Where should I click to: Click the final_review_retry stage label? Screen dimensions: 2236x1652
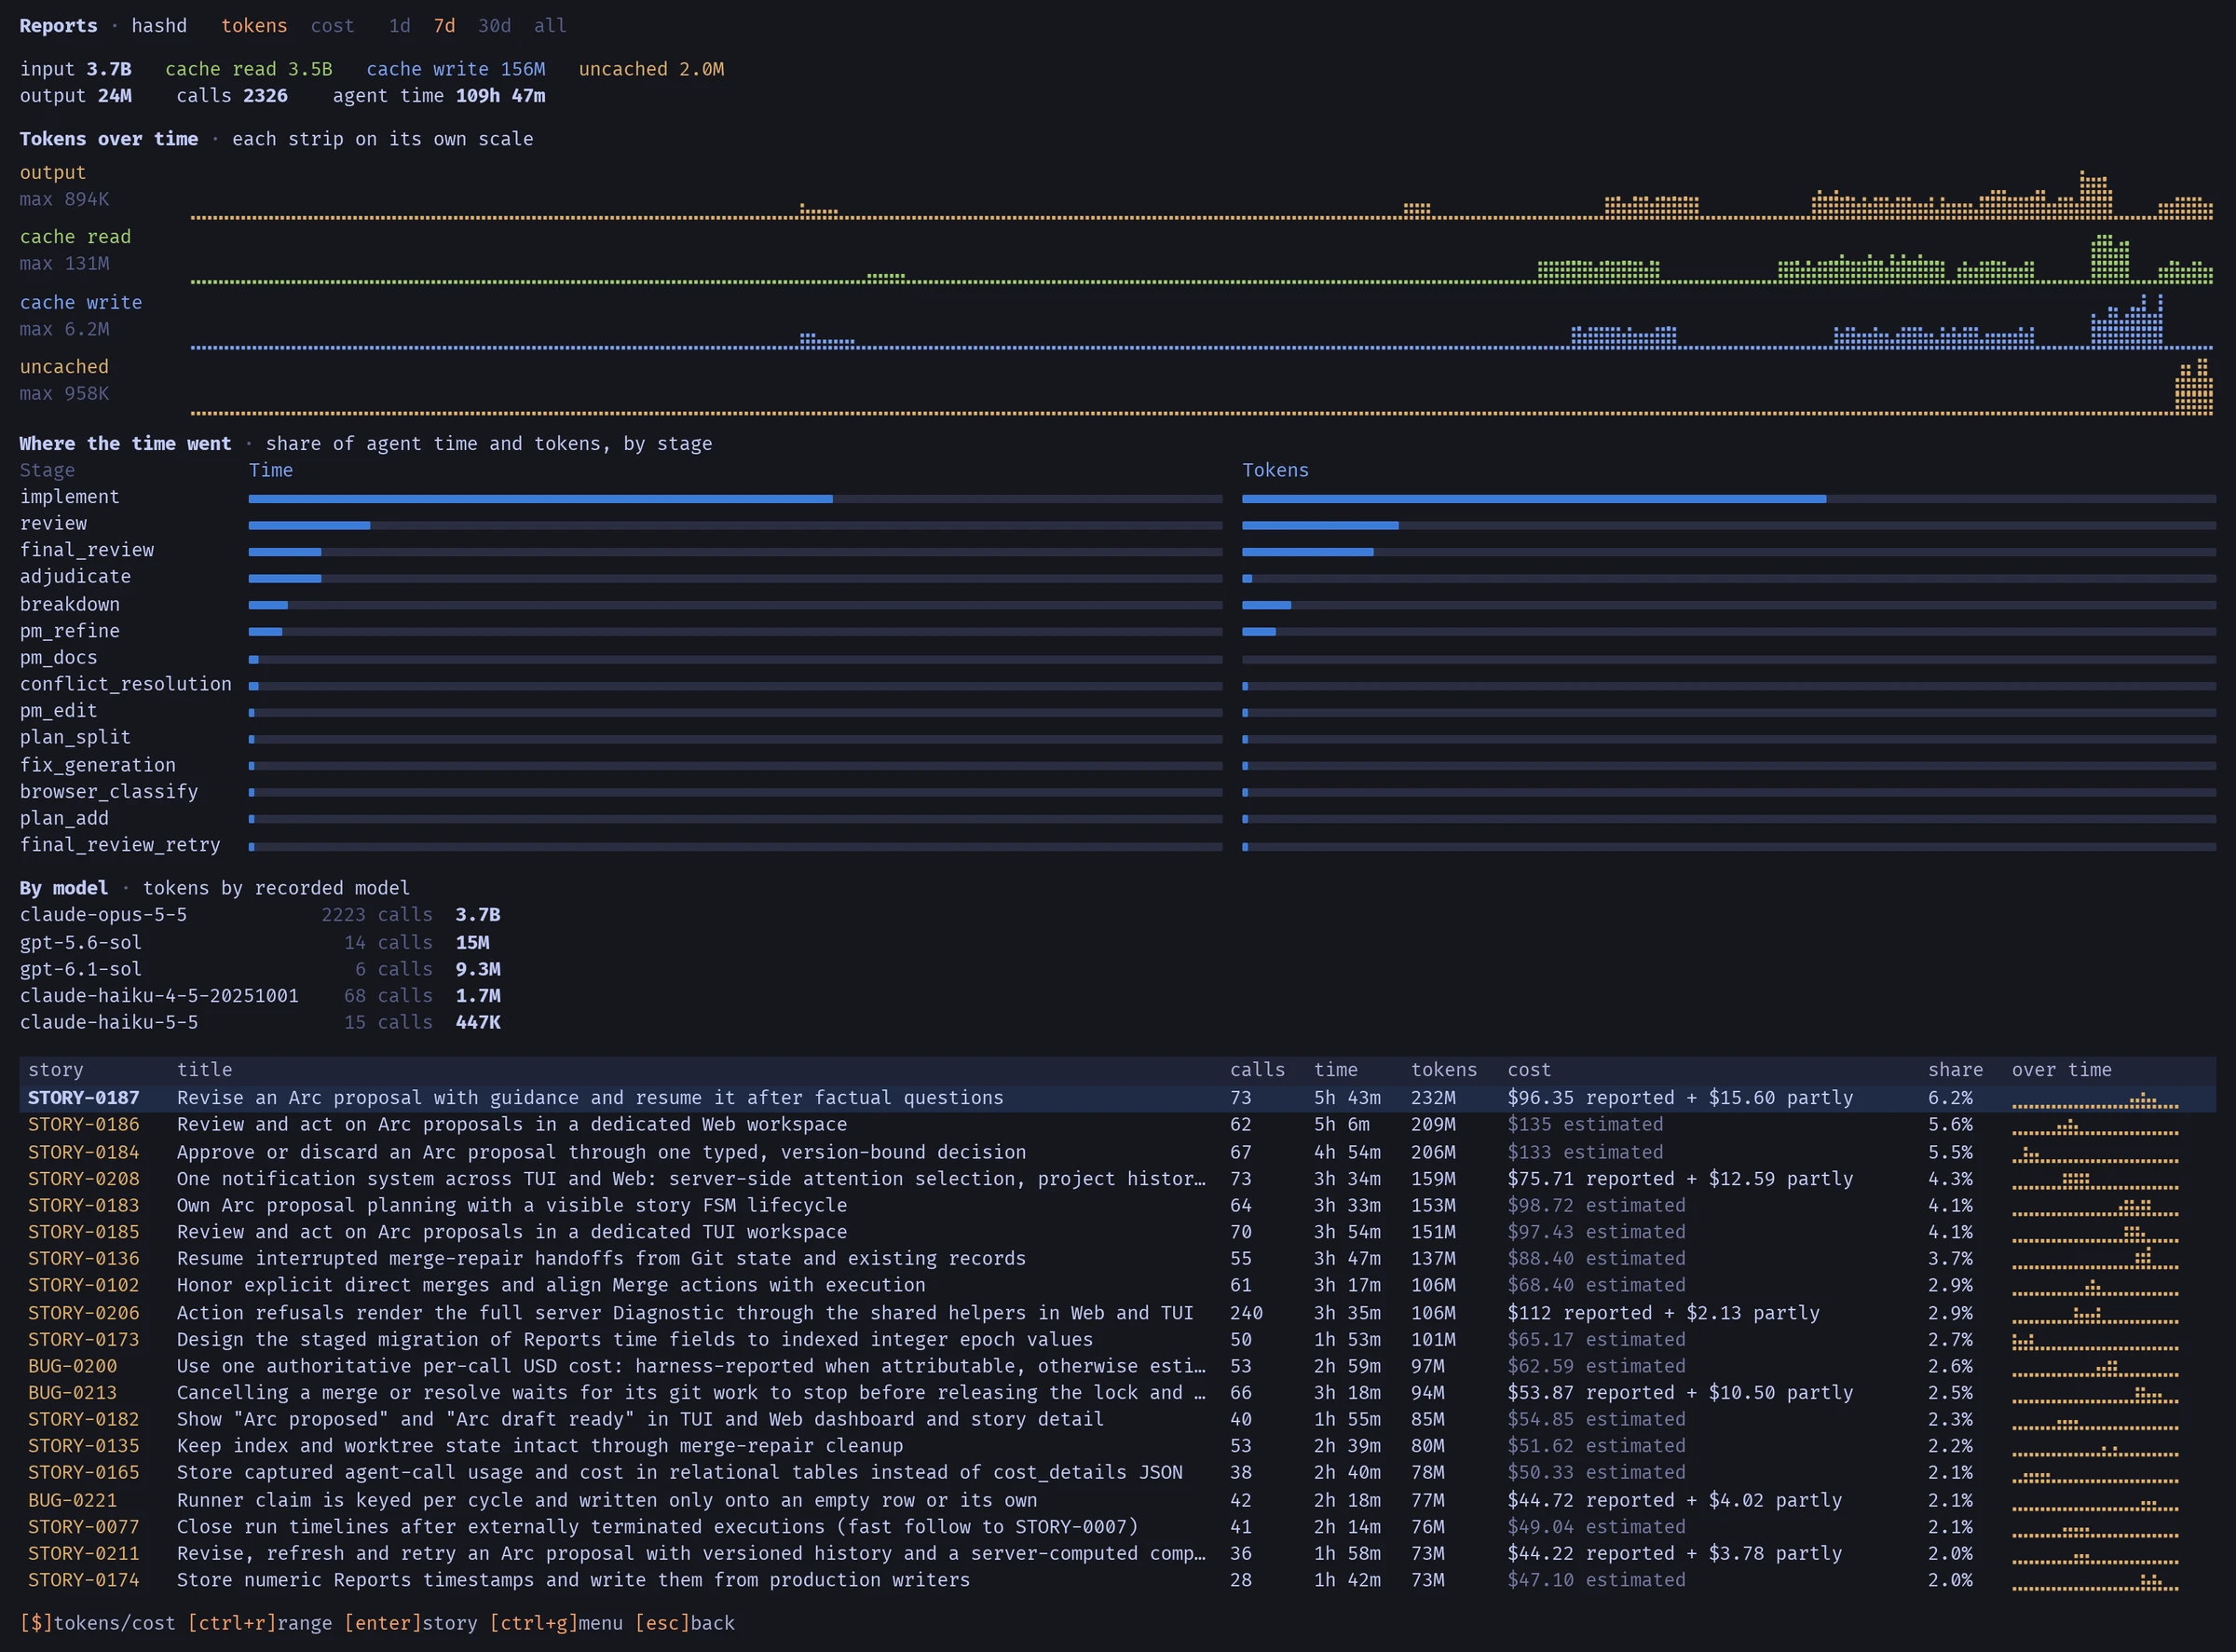point(120,845)
